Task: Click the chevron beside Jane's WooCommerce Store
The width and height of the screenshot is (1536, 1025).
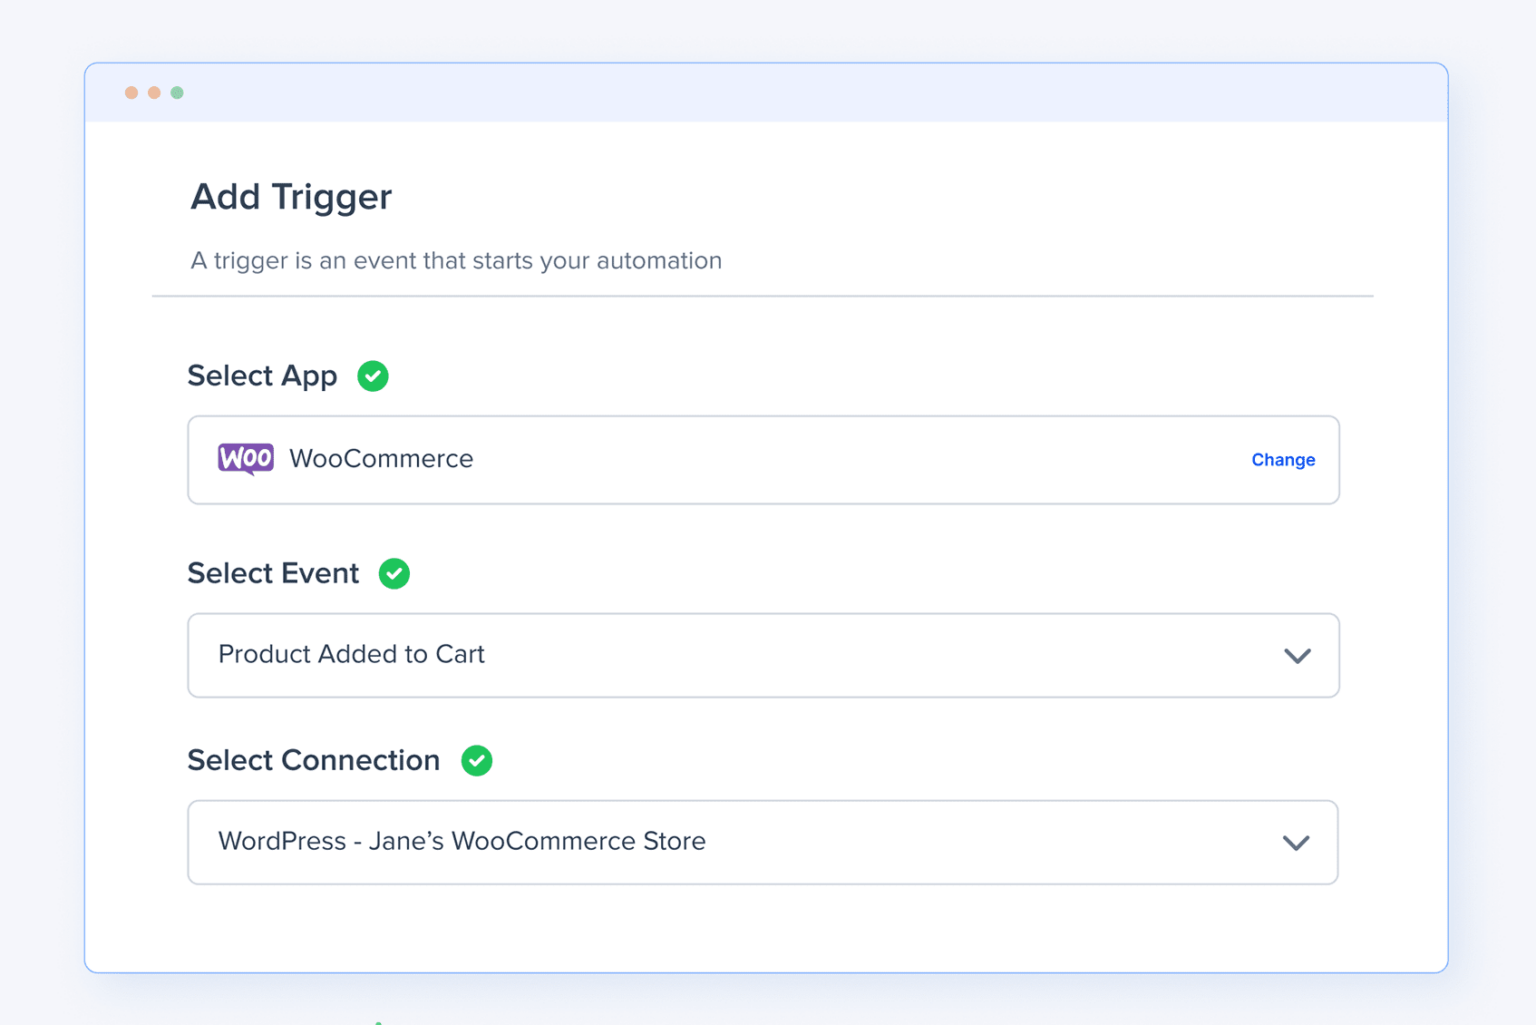Action: click(1297, 842)
